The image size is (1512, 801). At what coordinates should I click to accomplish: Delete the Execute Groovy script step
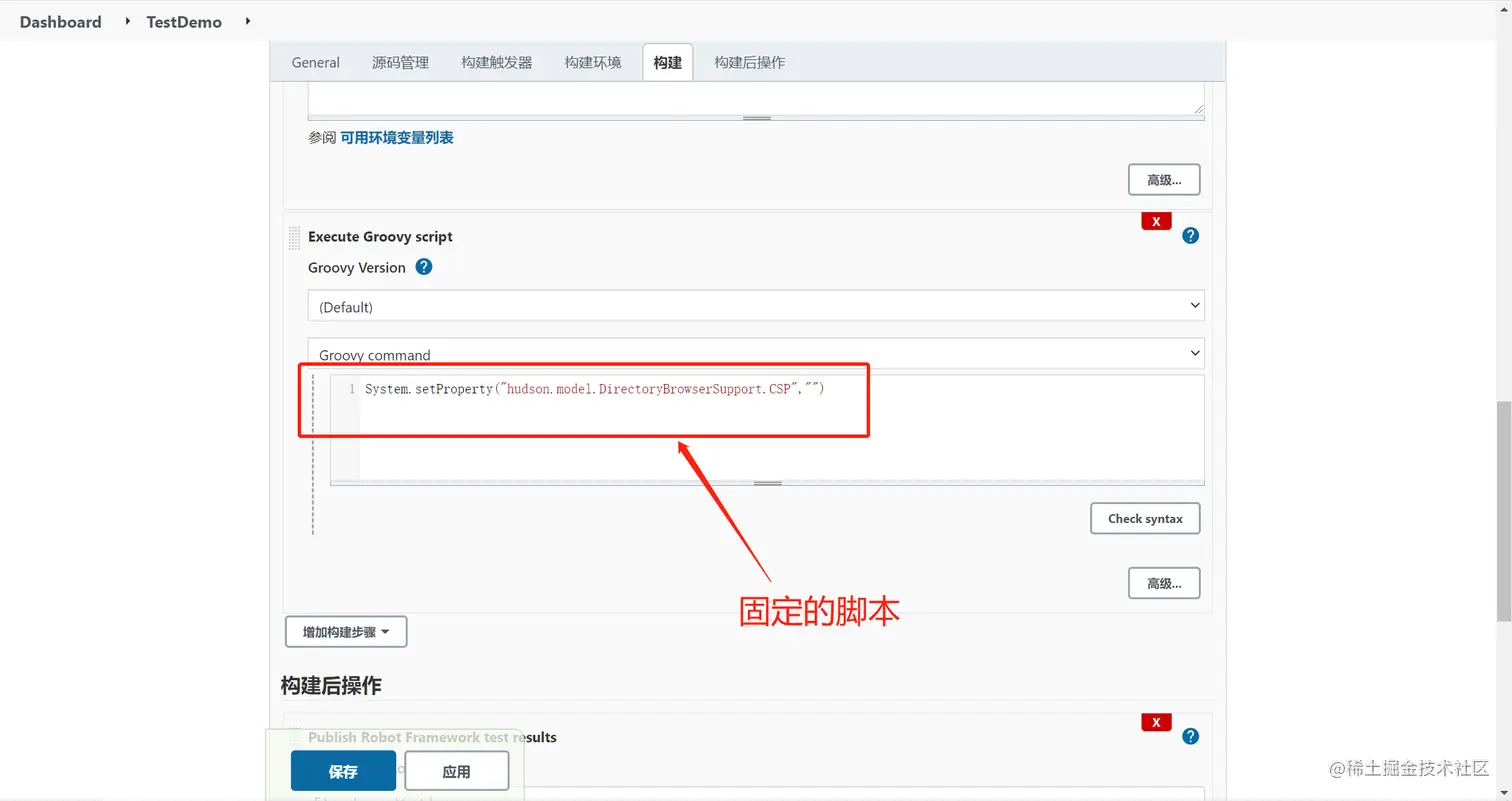point(1156,222)
